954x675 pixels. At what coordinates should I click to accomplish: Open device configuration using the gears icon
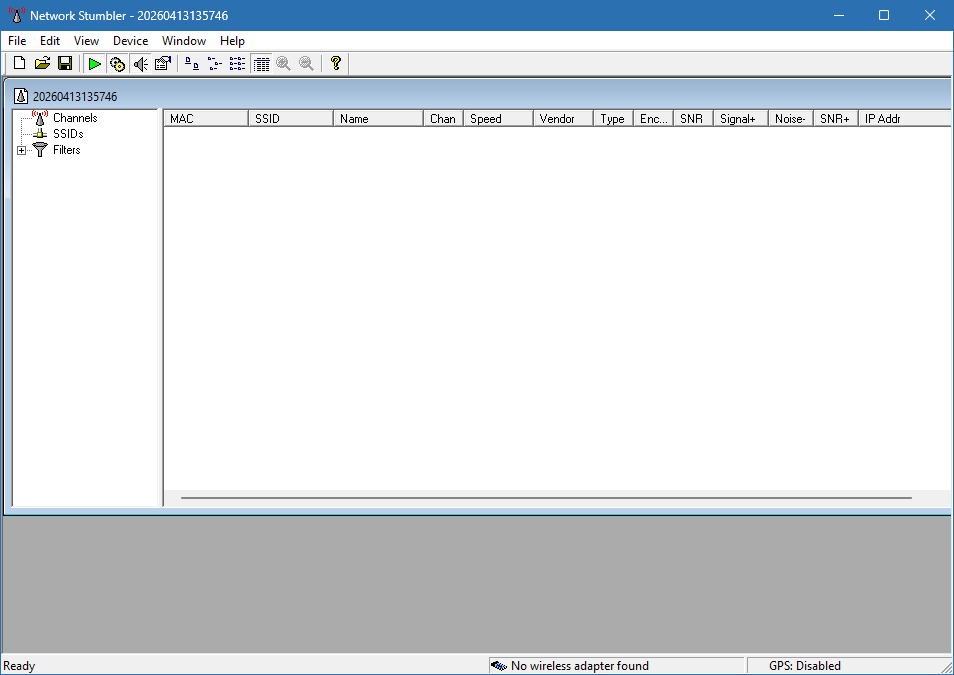117,63
